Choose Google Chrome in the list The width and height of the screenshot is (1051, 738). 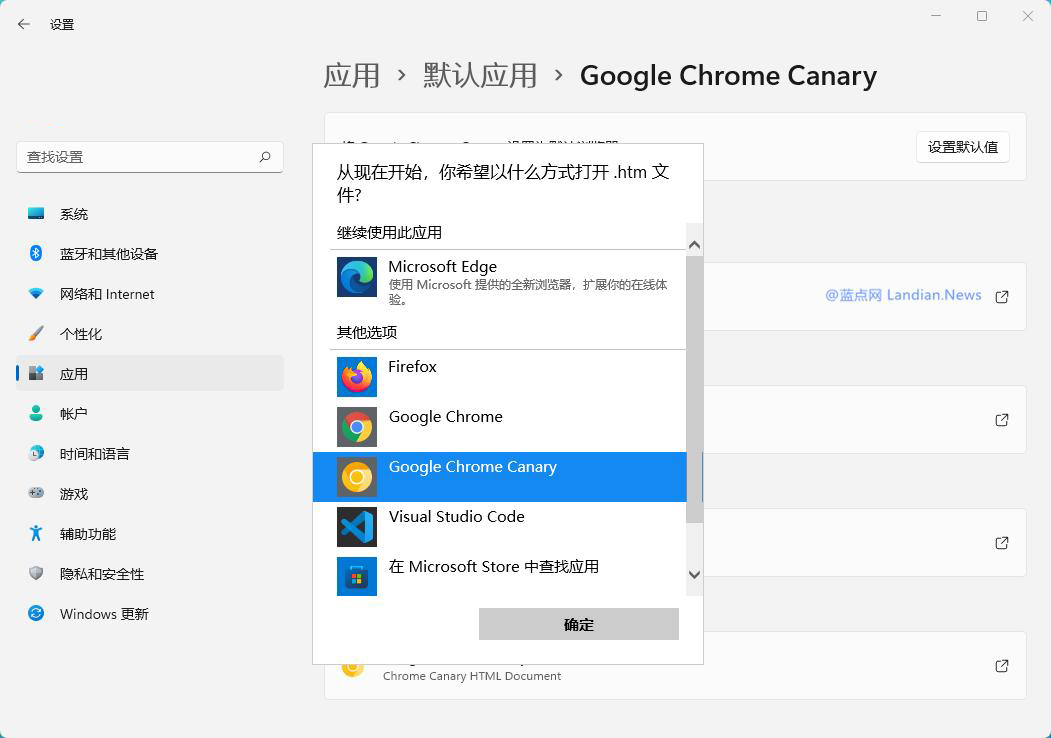500,427
